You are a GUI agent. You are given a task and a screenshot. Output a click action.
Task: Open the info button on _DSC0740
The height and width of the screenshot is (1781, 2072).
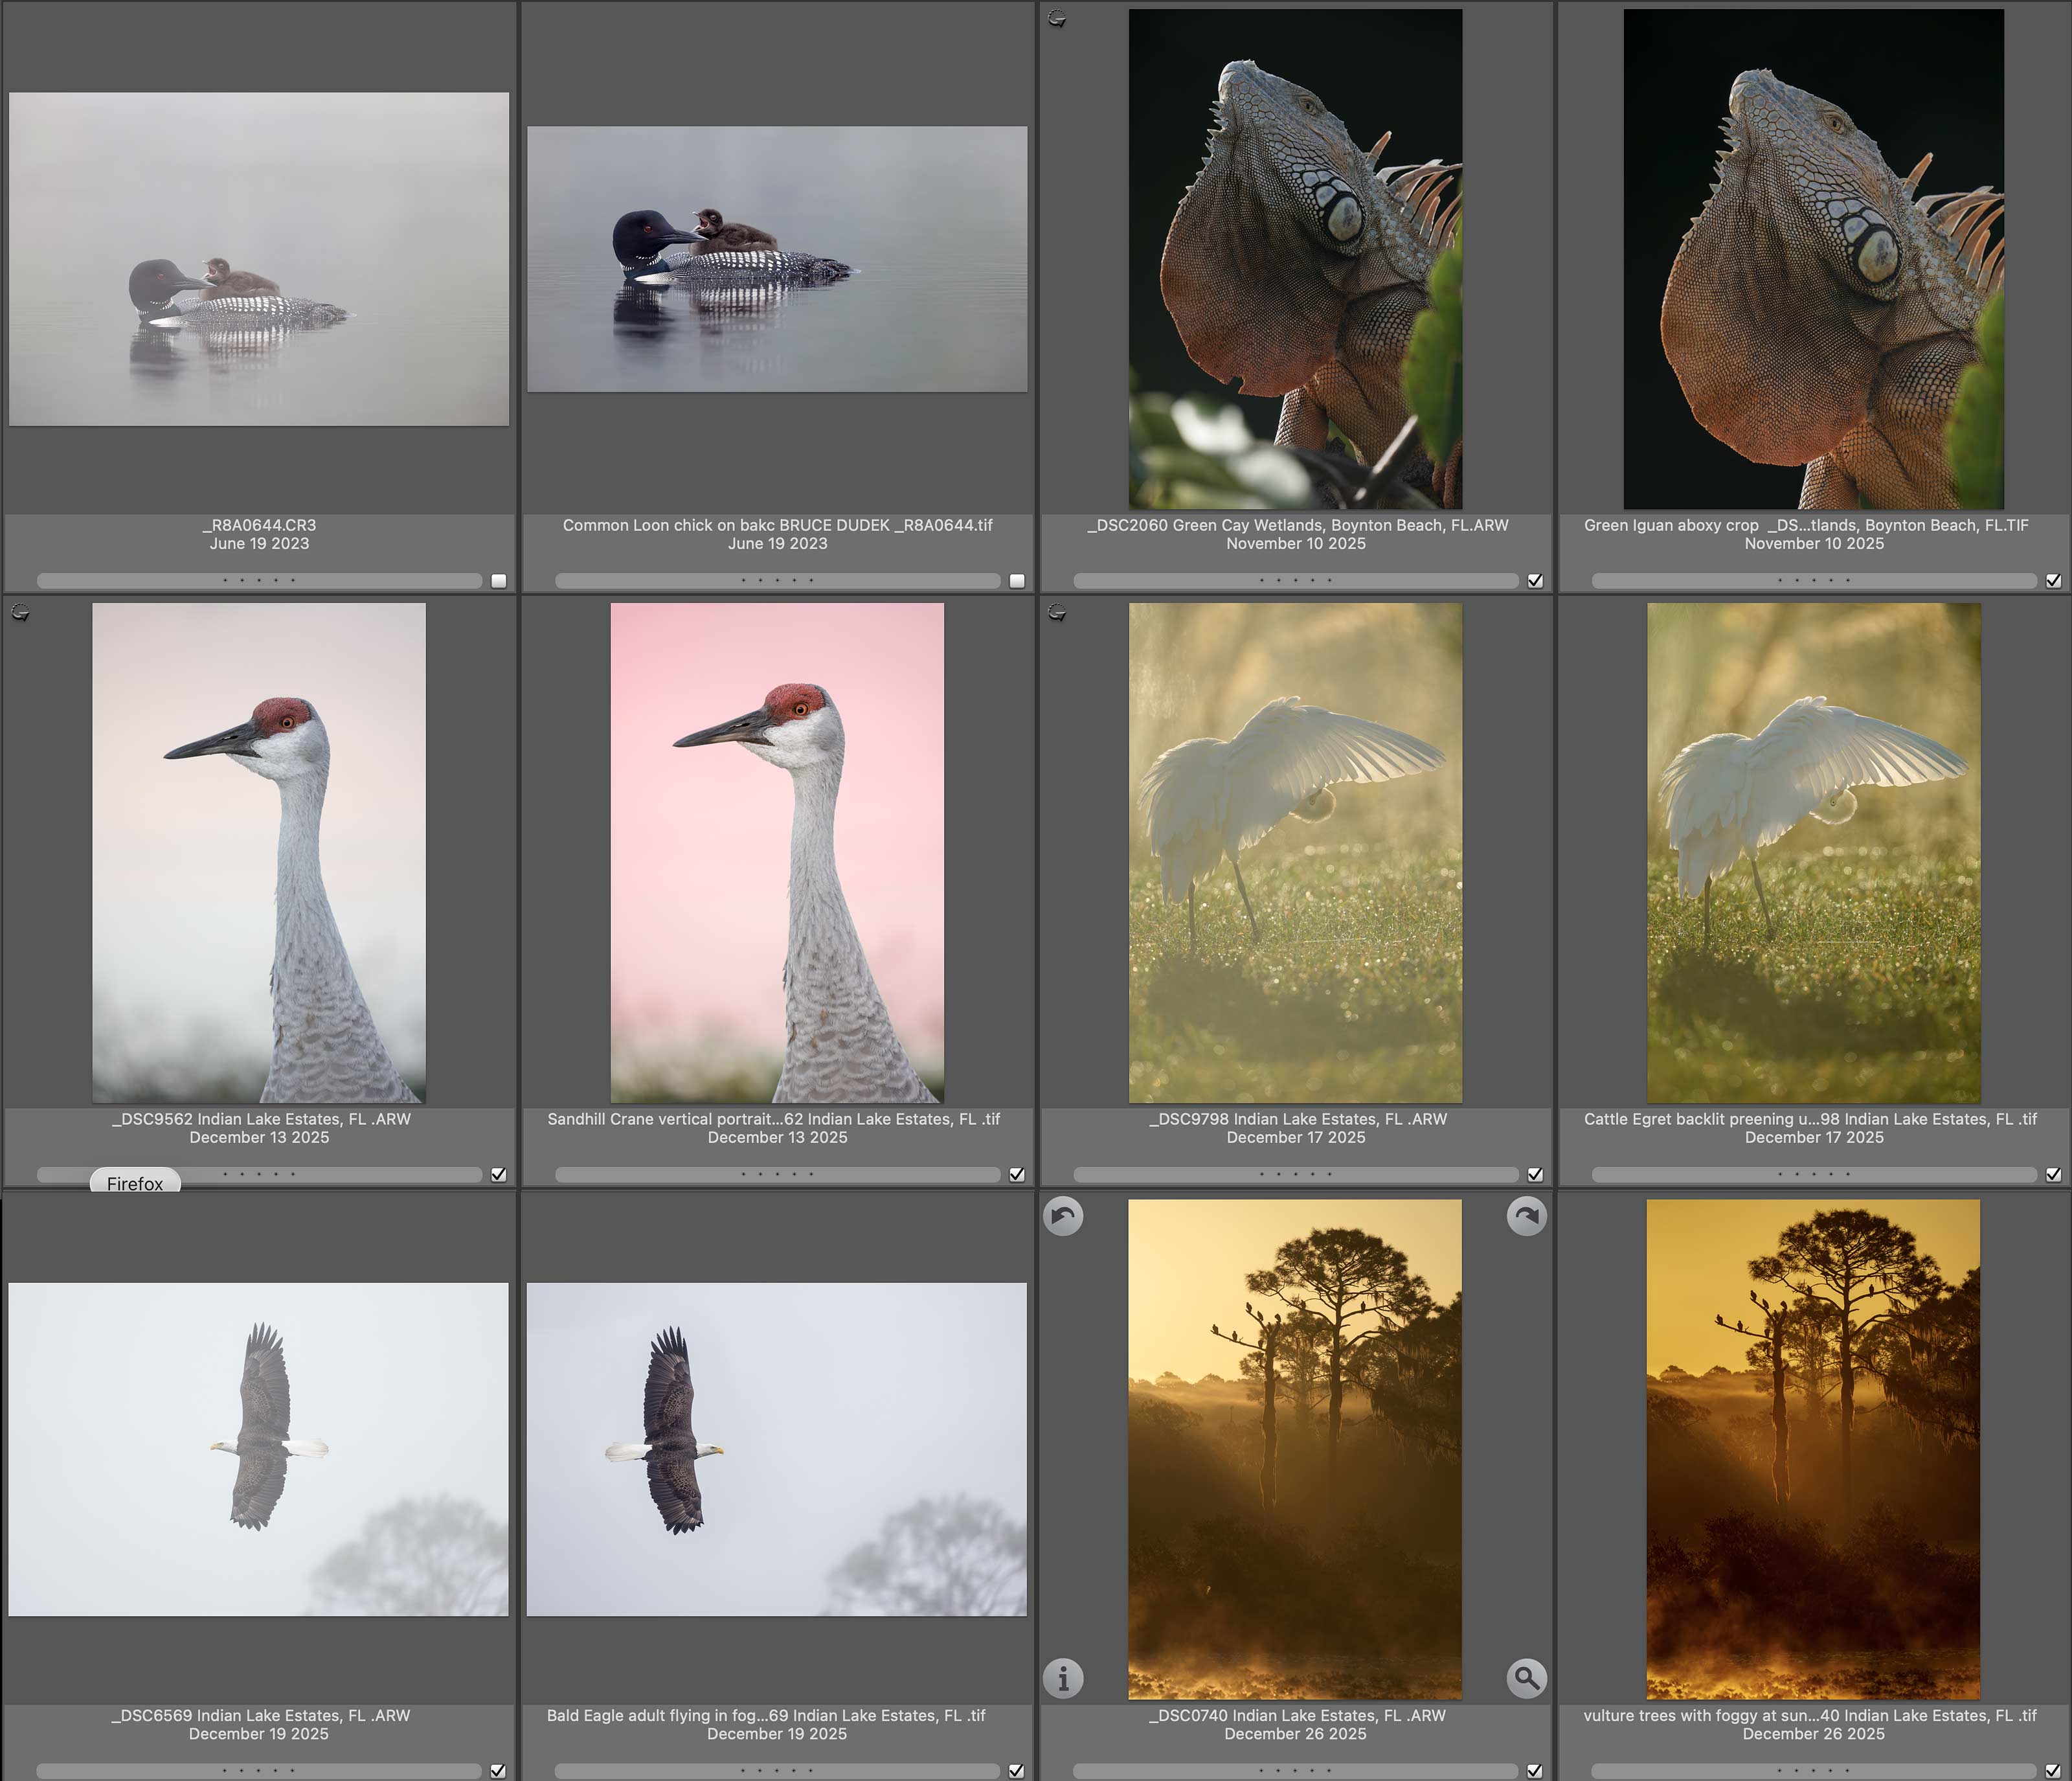pyautogui.click(x=1063, y=1678)
